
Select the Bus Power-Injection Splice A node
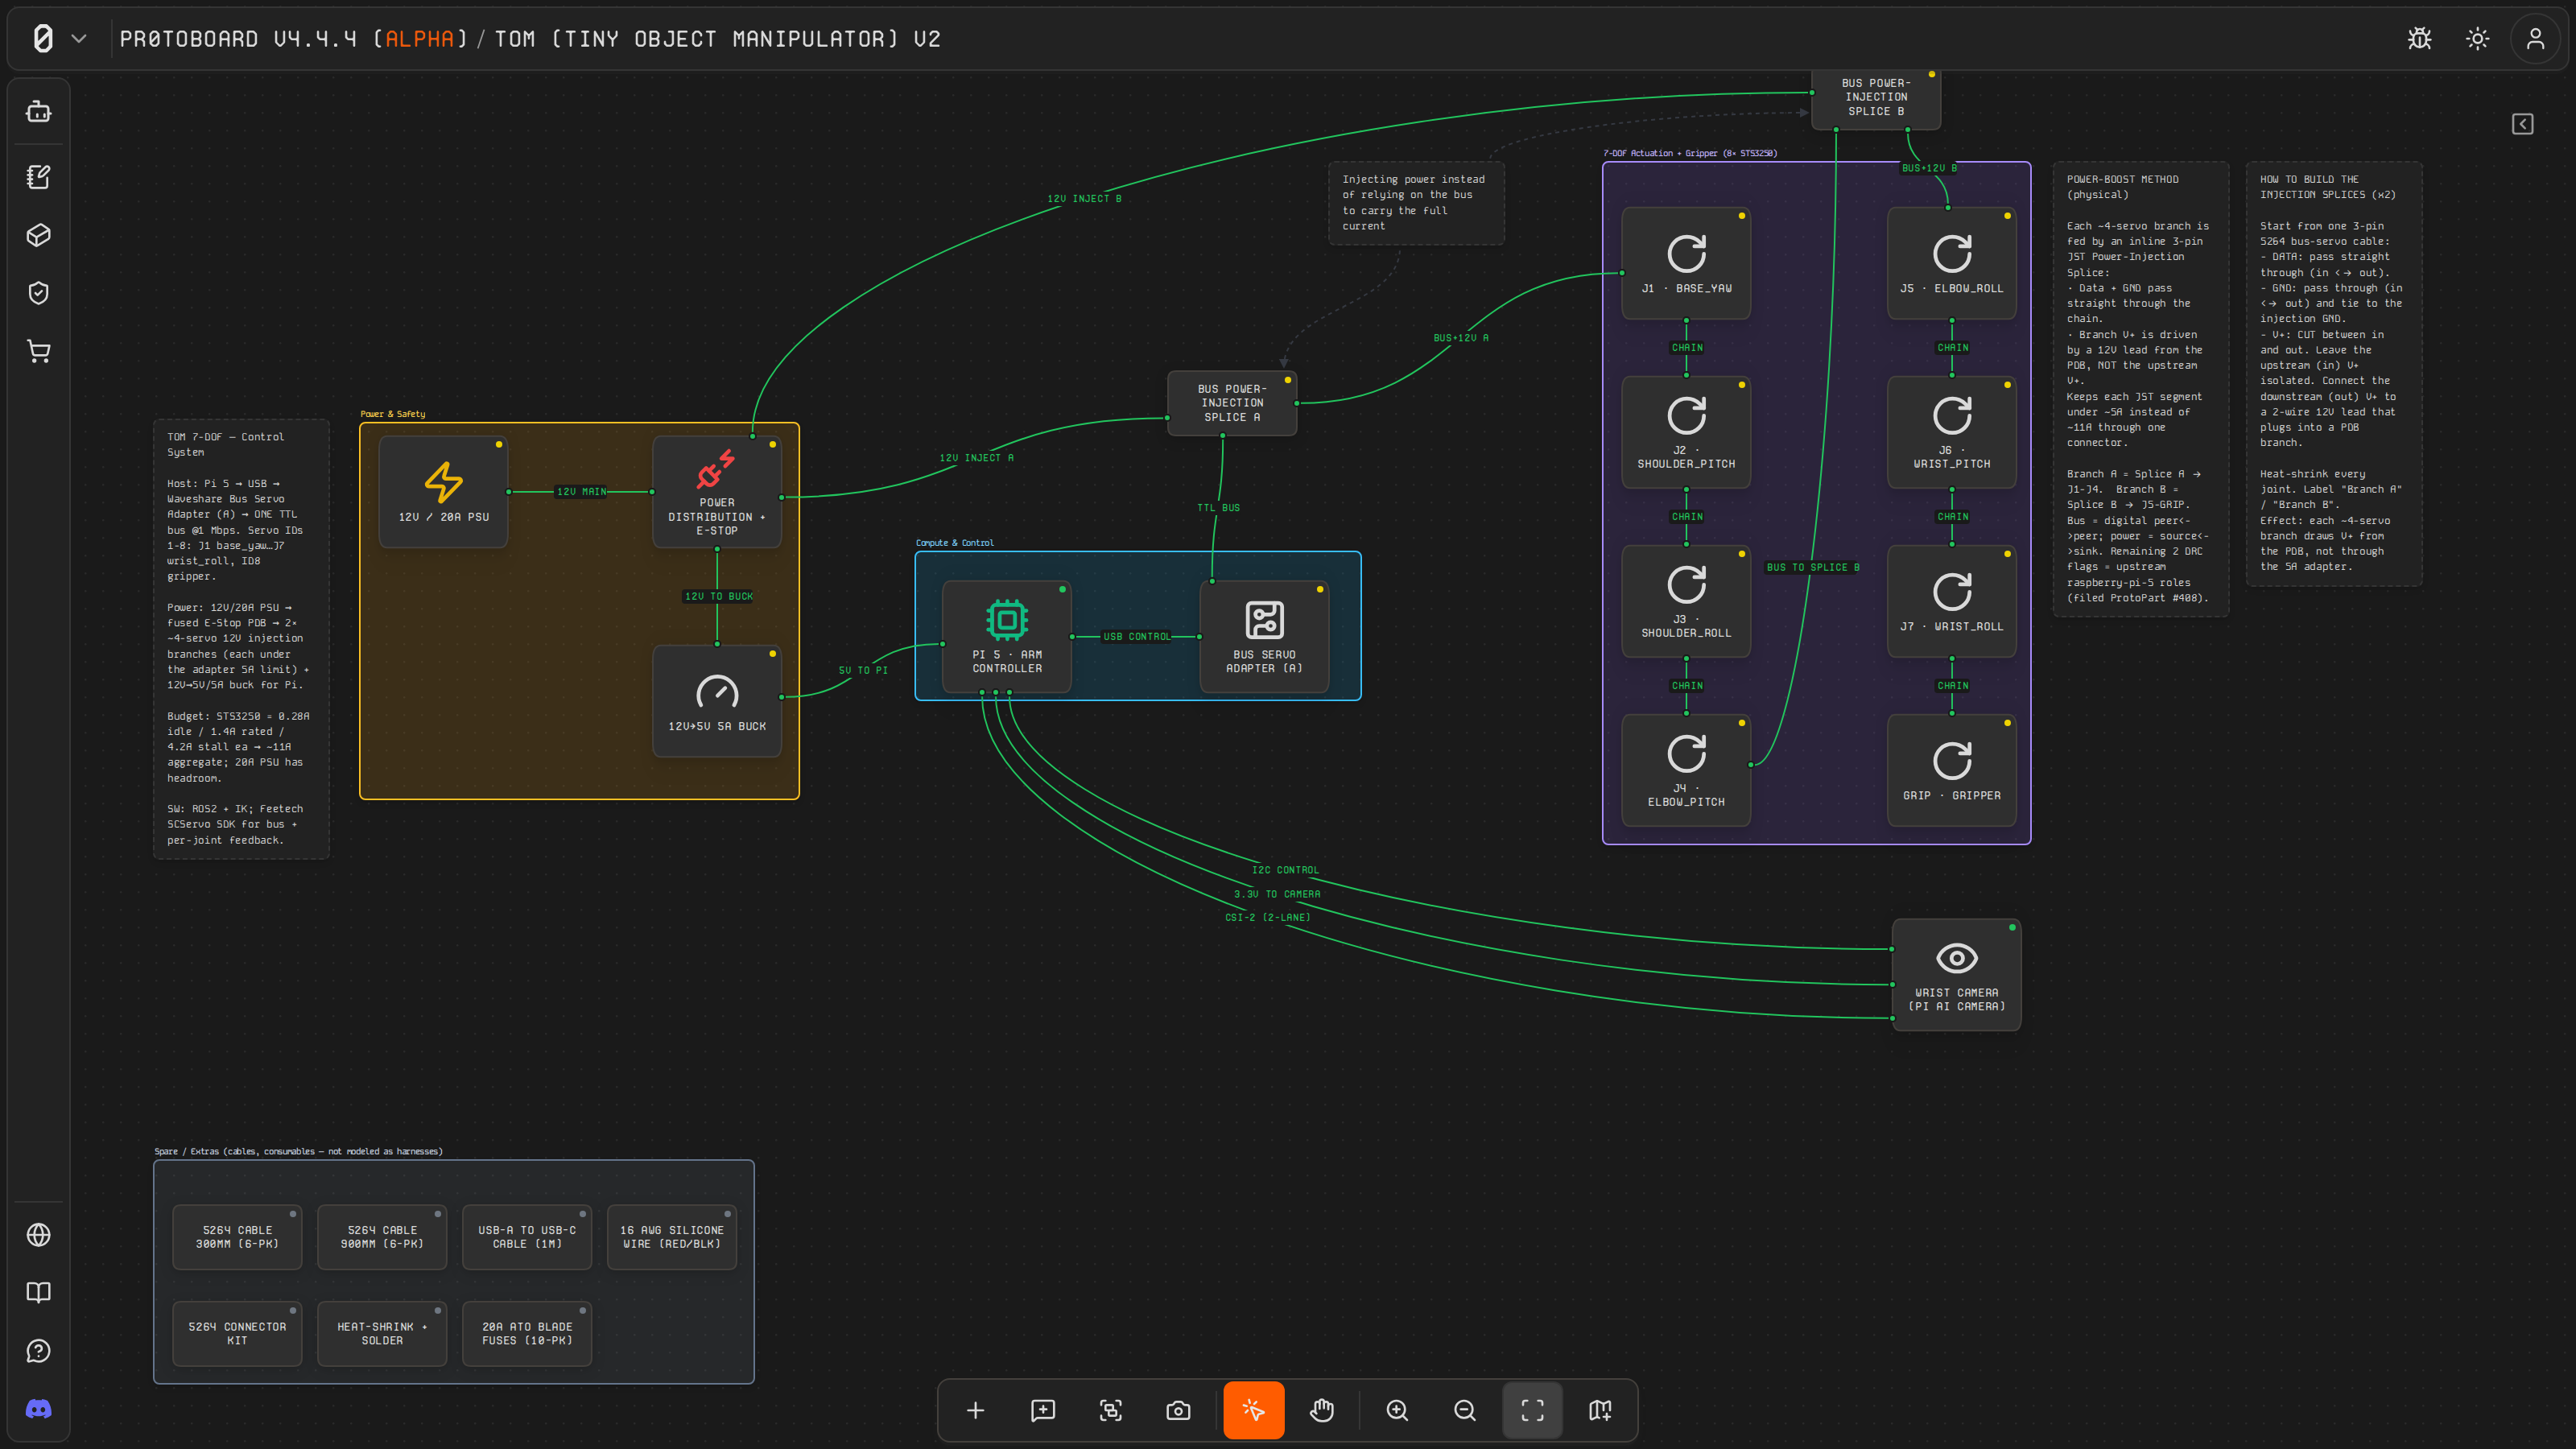tap(1232, 403)
